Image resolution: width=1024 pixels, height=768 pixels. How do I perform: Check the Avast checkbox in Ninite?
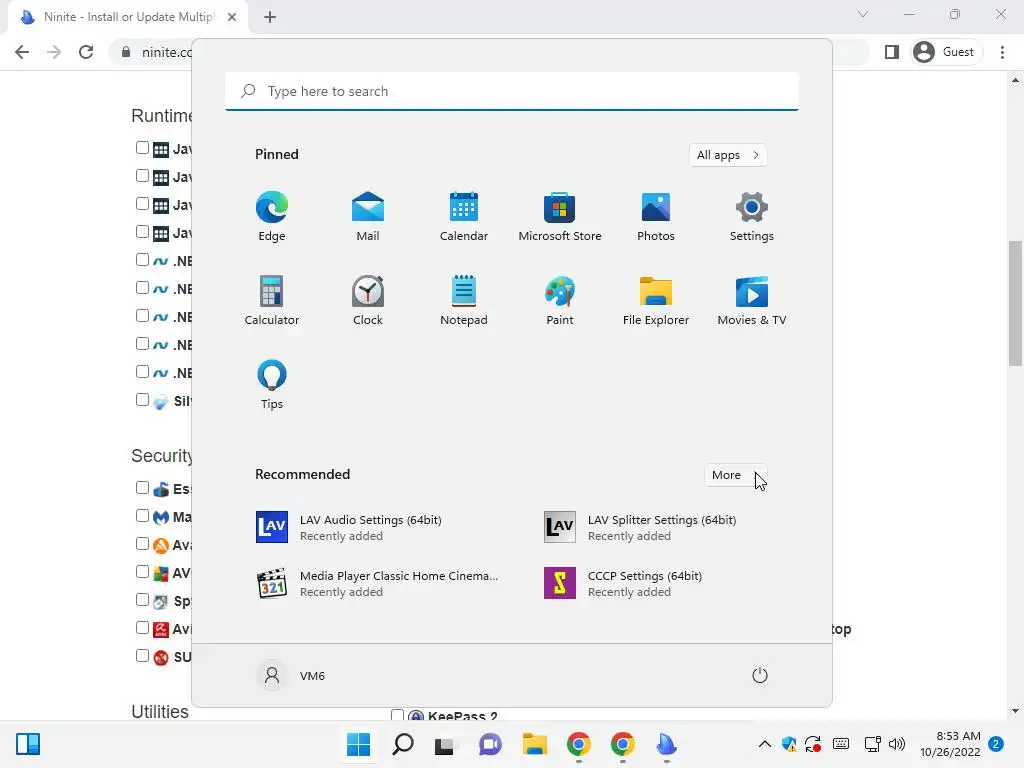pos(142,544)
